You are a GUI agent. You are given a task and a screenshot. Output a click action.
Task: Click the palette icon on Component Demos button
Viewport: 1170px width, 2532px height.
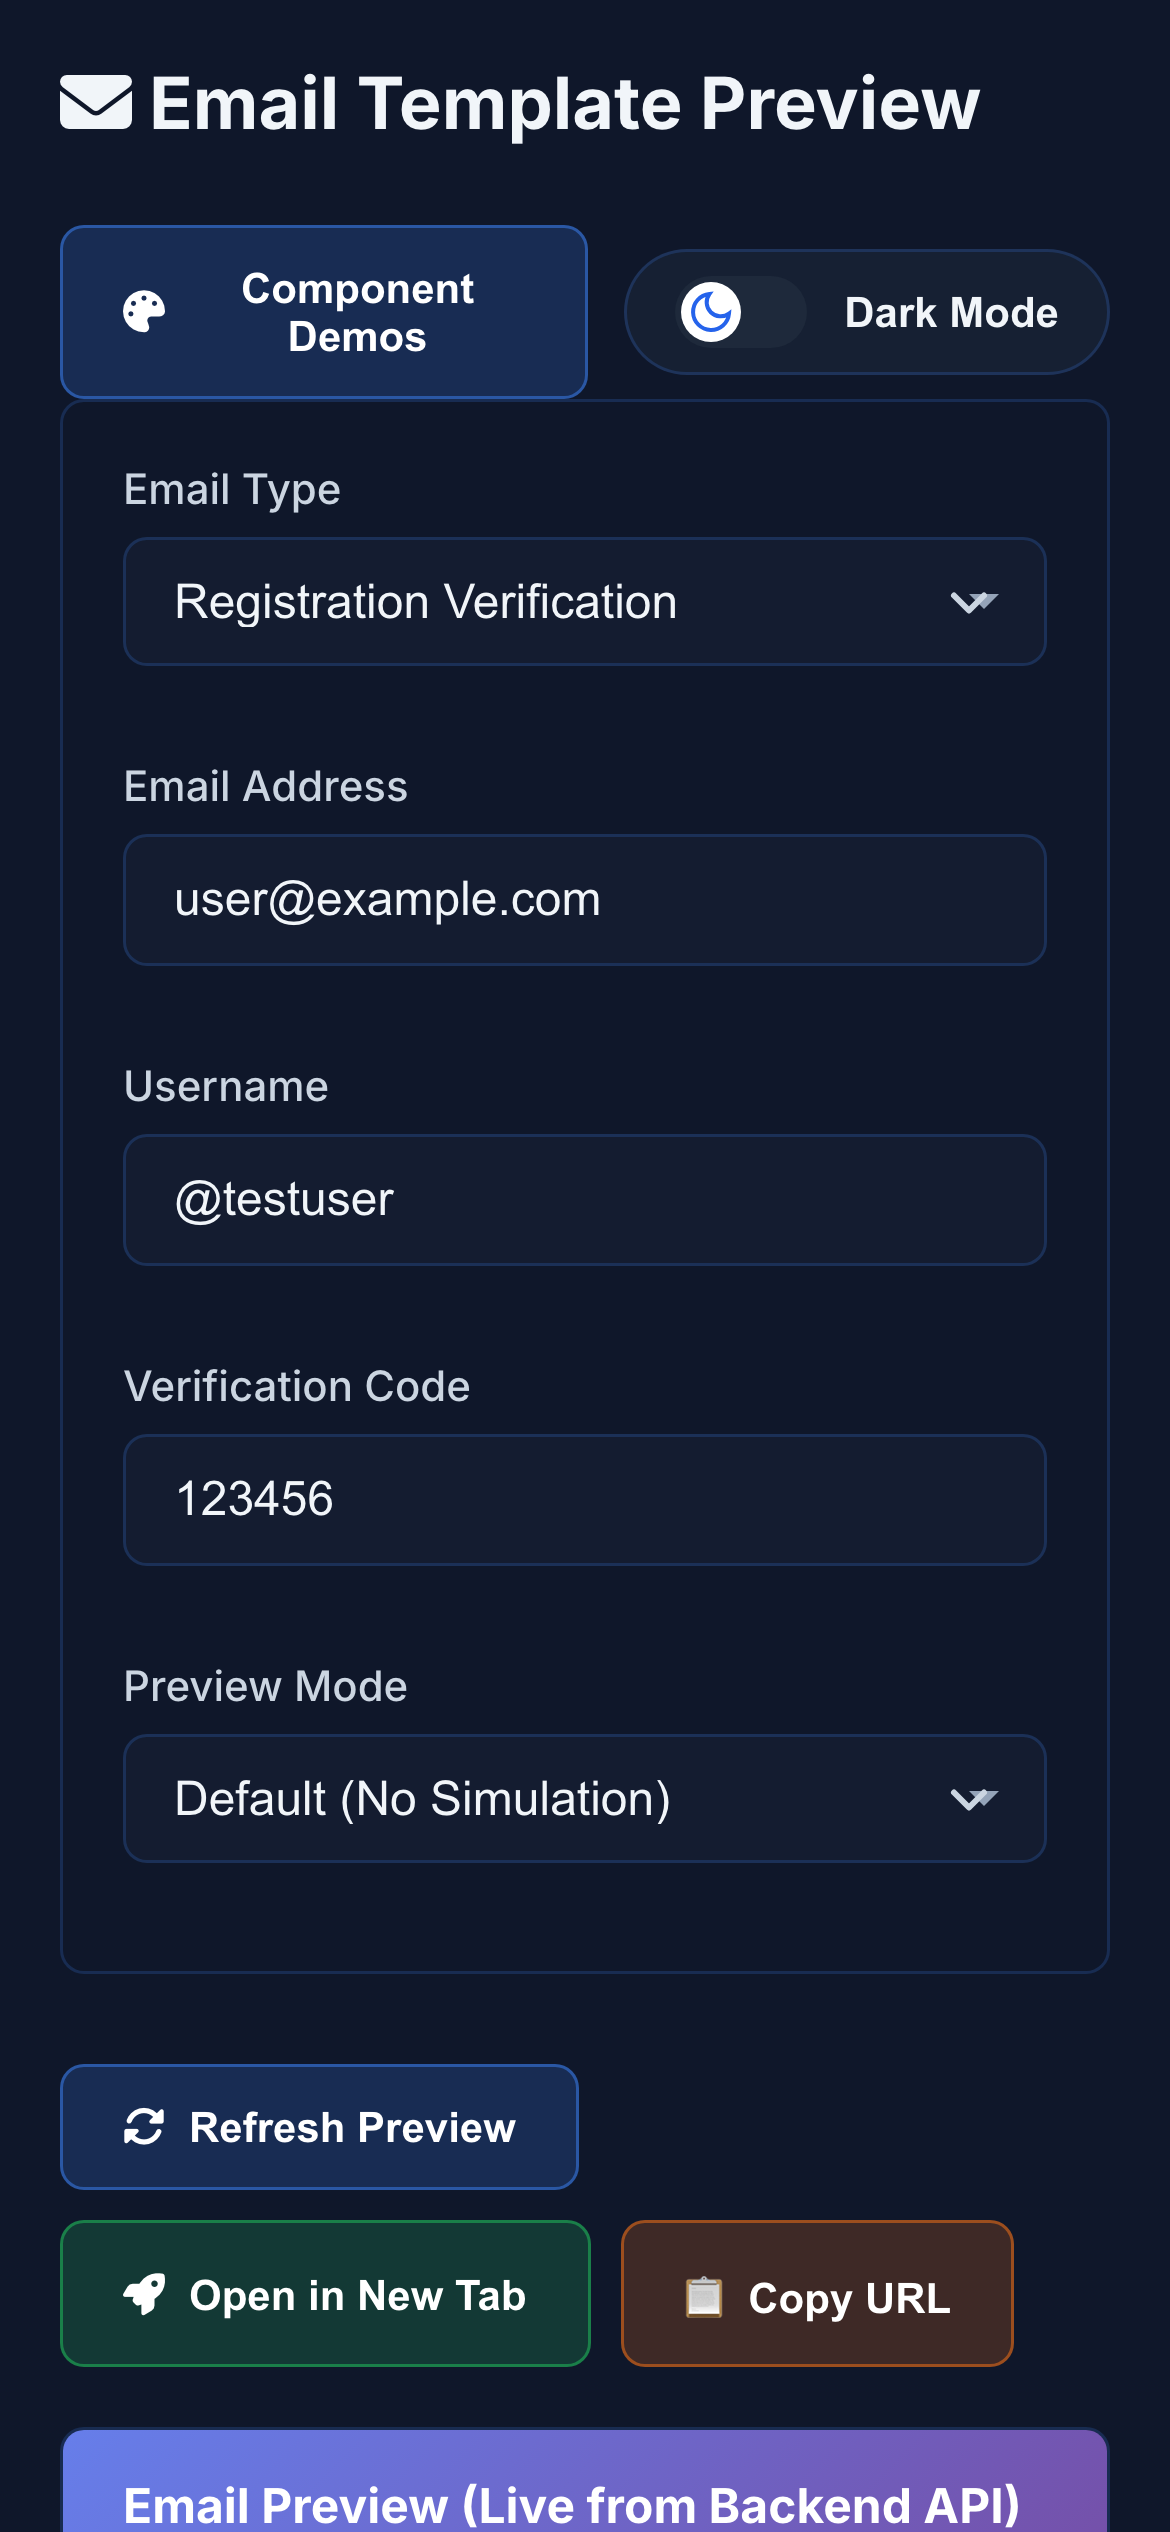[143, 311]
